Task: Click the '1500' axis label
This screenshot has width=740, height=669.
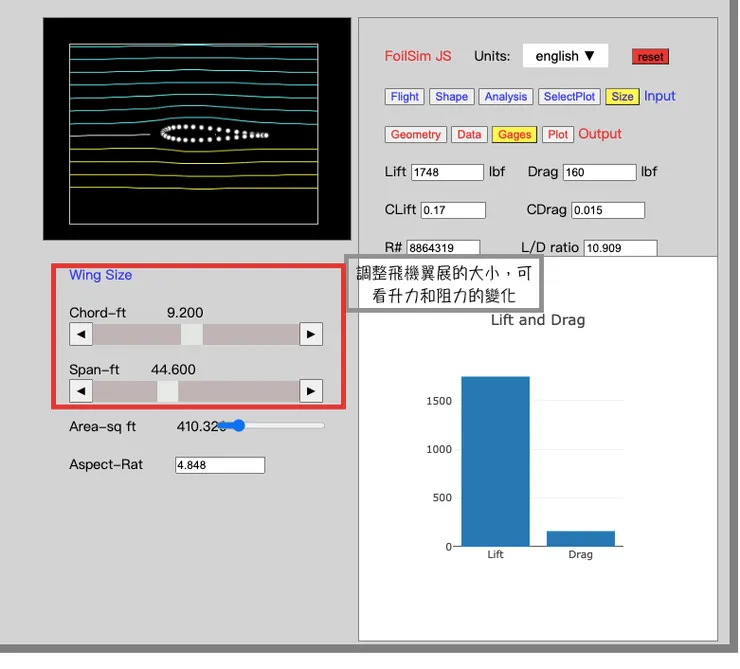Action: pyautogui.click(x=439, y=401)
